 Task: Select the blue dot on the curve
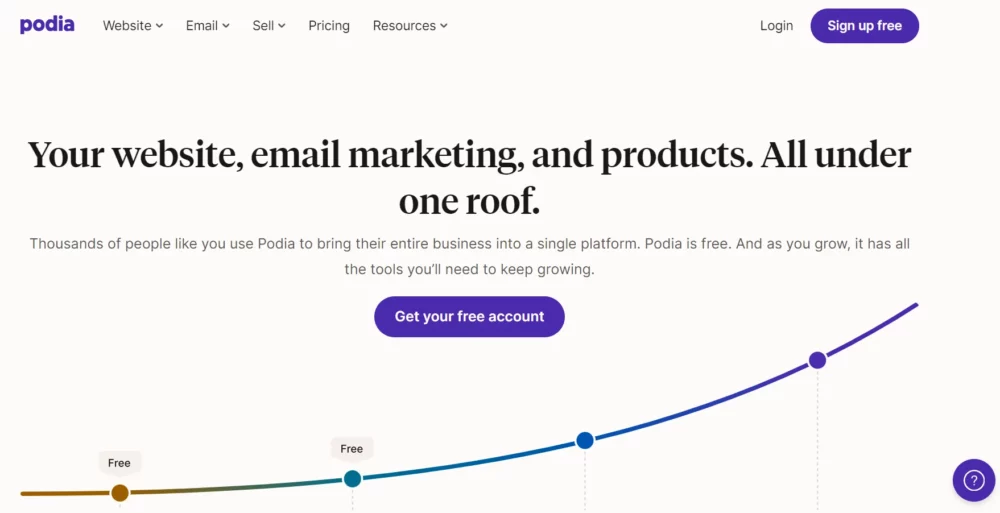pyautogui.click(x=585, y=440)
